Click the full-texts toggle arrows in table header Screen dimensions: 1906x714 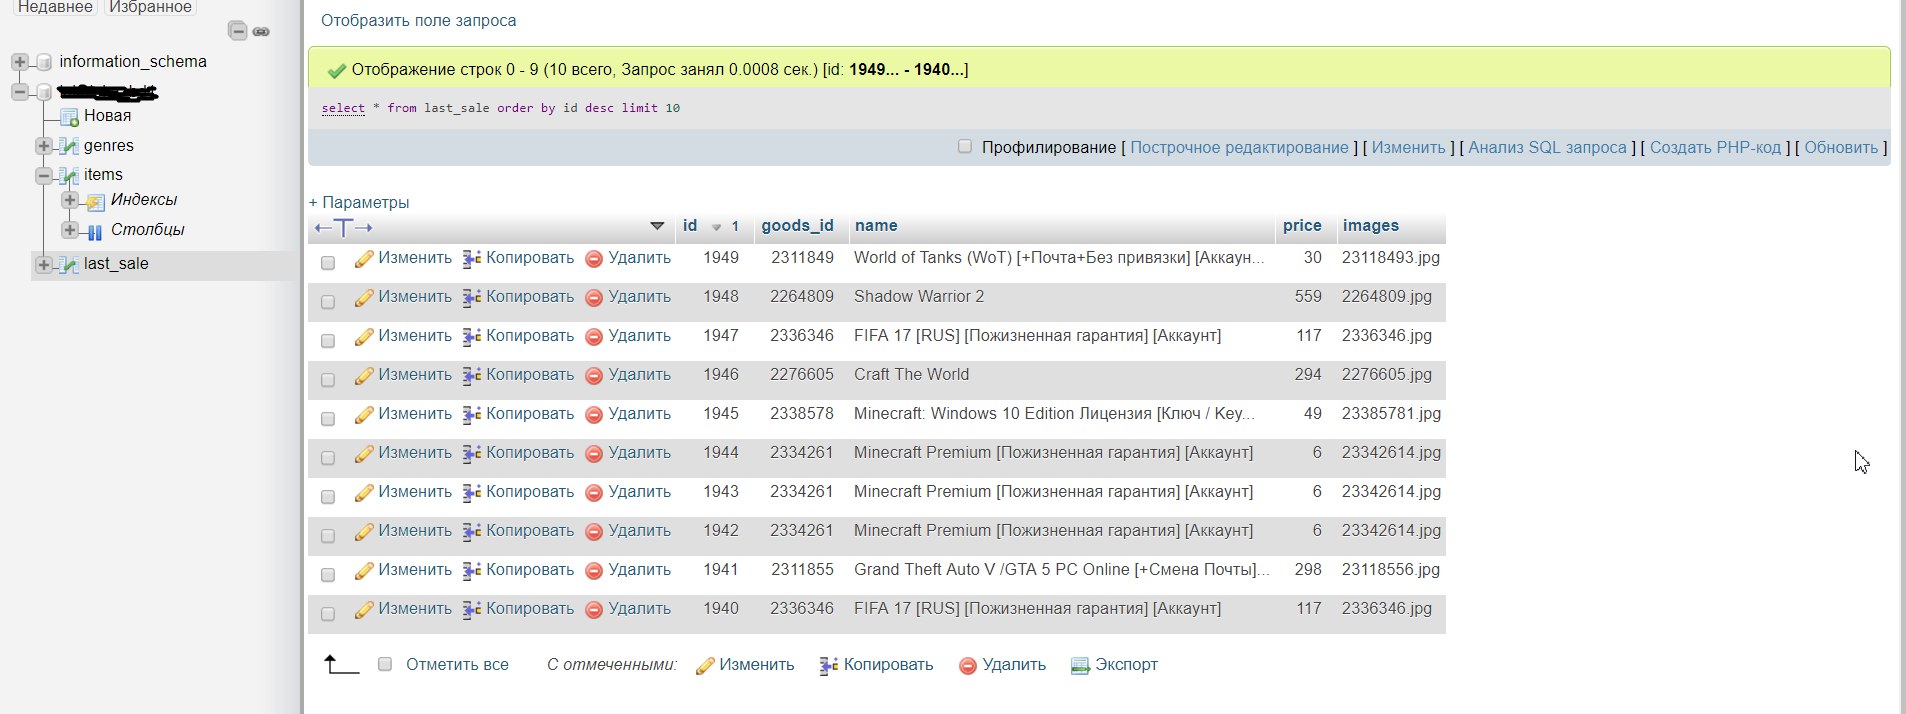(x=343, y=227)
